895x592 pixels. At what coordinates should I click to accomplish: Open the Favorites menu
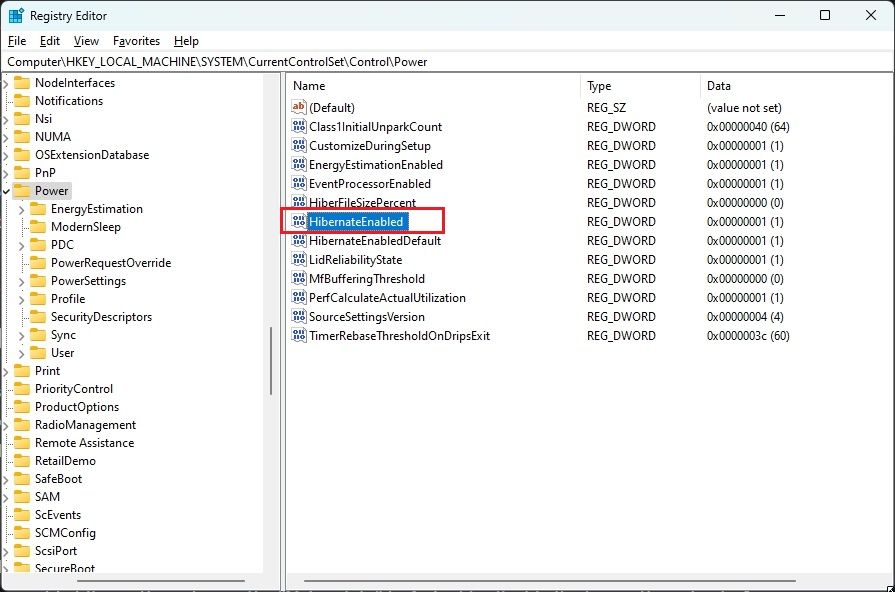pos(136,41)
